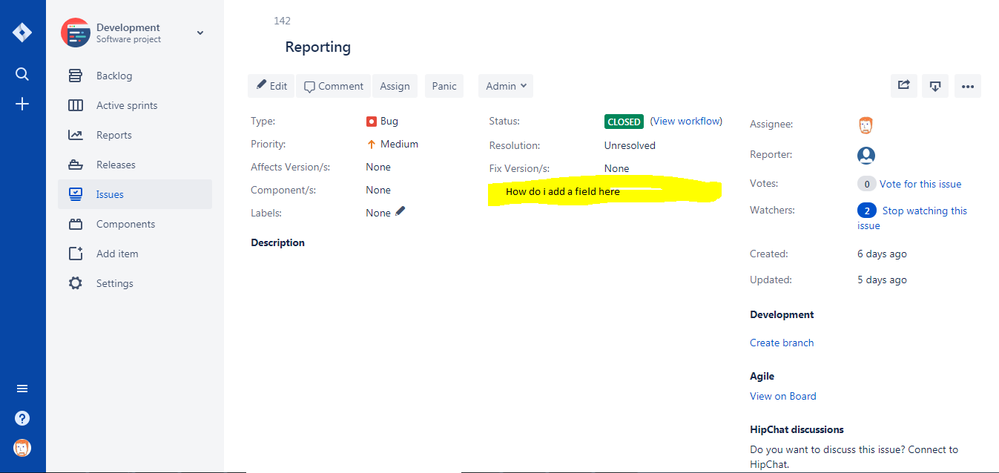This screenshot has width=999, height=473.
Task: Click the Backlog icon
Action: tap(75, 76)
